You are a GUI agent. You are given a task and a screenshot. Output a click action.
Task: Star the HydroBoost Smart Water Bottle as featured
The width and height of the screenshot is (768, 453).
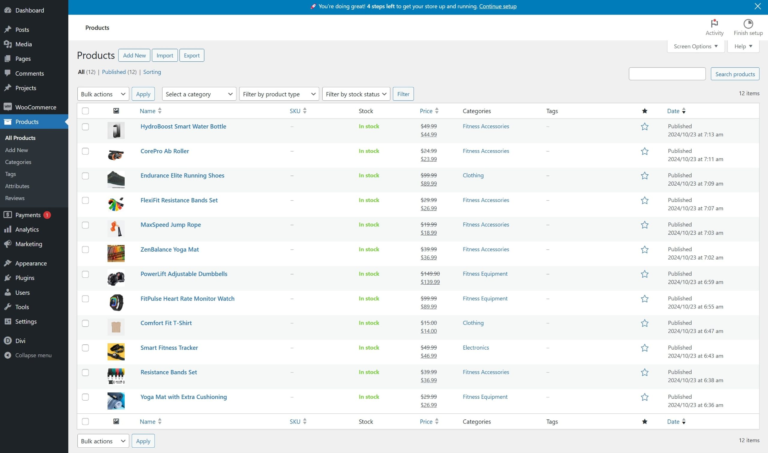pyautogui.click(x=644, y=127)
